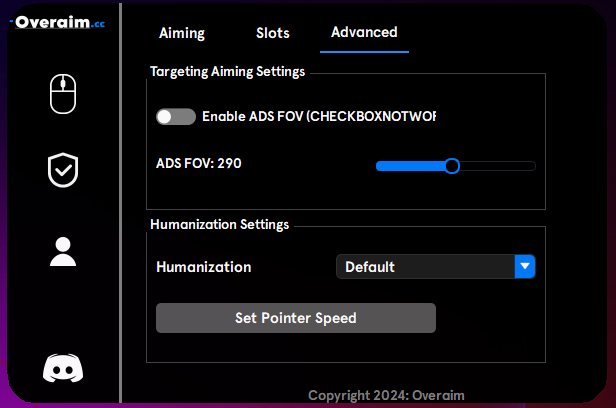616x408 pixels.
Task: Click the unfilled end of ADS FOV slider
Action: pos(498,166)
